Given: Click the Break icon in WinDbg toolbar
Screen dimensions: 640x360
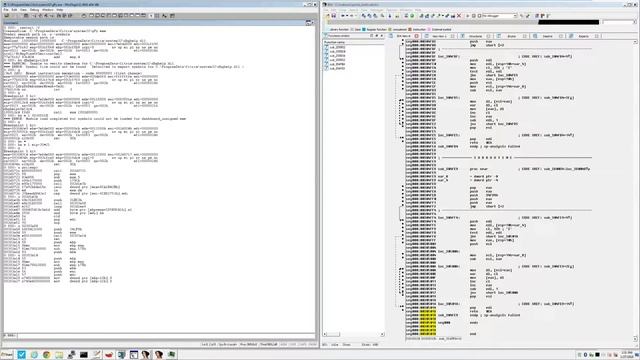Looking at the screenshot, I should point(52,16).
